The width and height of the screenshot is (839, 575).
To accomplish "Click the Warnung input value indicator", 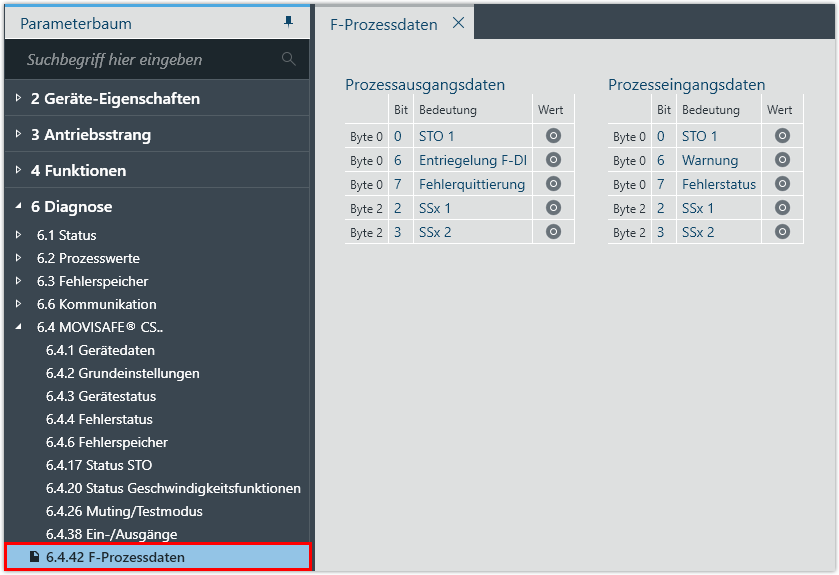I will coord(782,160).
